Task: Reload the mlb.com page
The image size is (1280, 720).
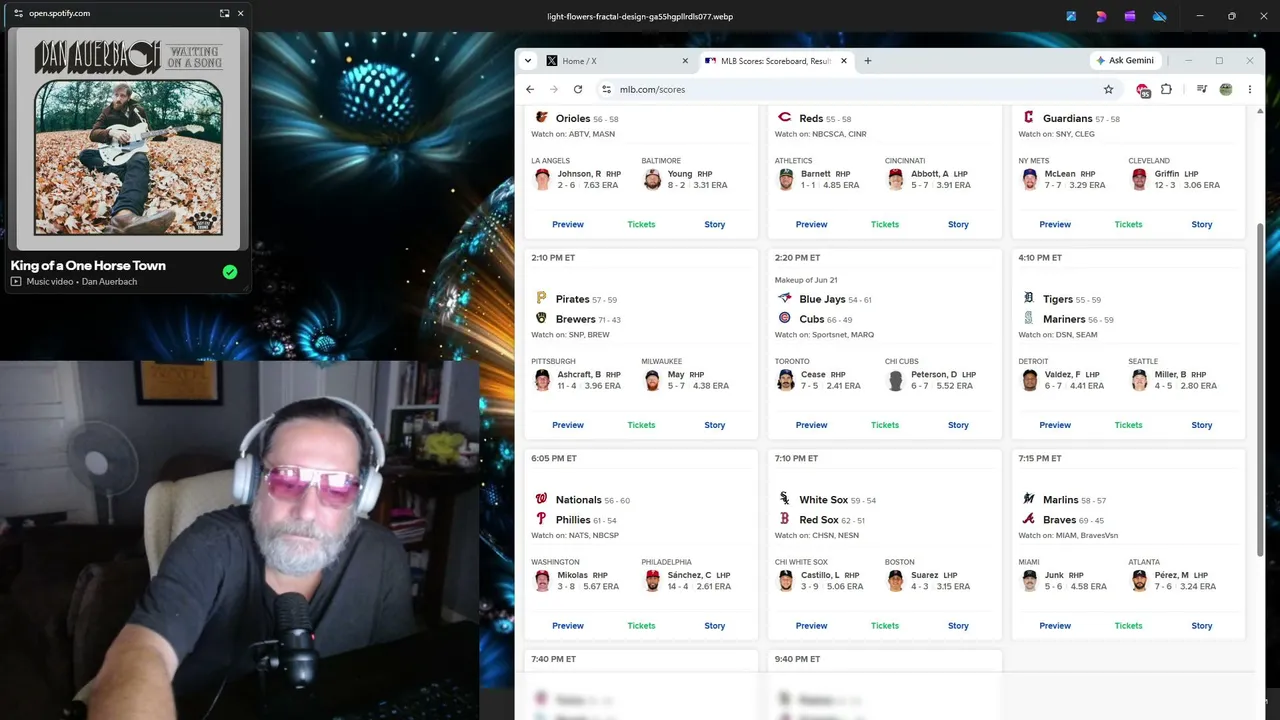Action: 578,89
